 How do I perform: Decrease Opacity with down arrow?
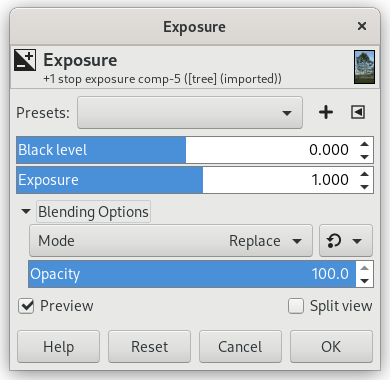365,281
